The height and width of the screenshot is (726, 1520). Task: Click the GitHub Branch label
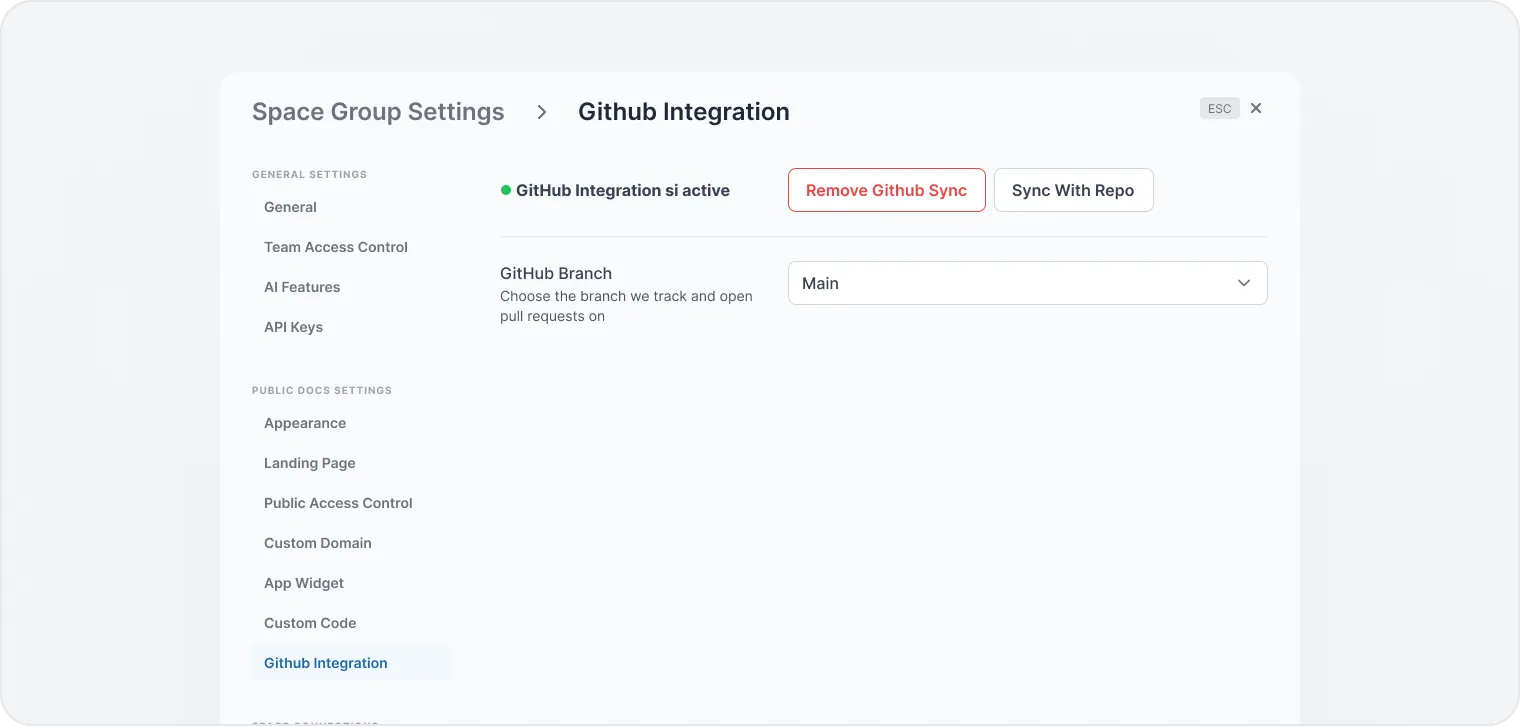pyautogui.click(x=556, y=273)
